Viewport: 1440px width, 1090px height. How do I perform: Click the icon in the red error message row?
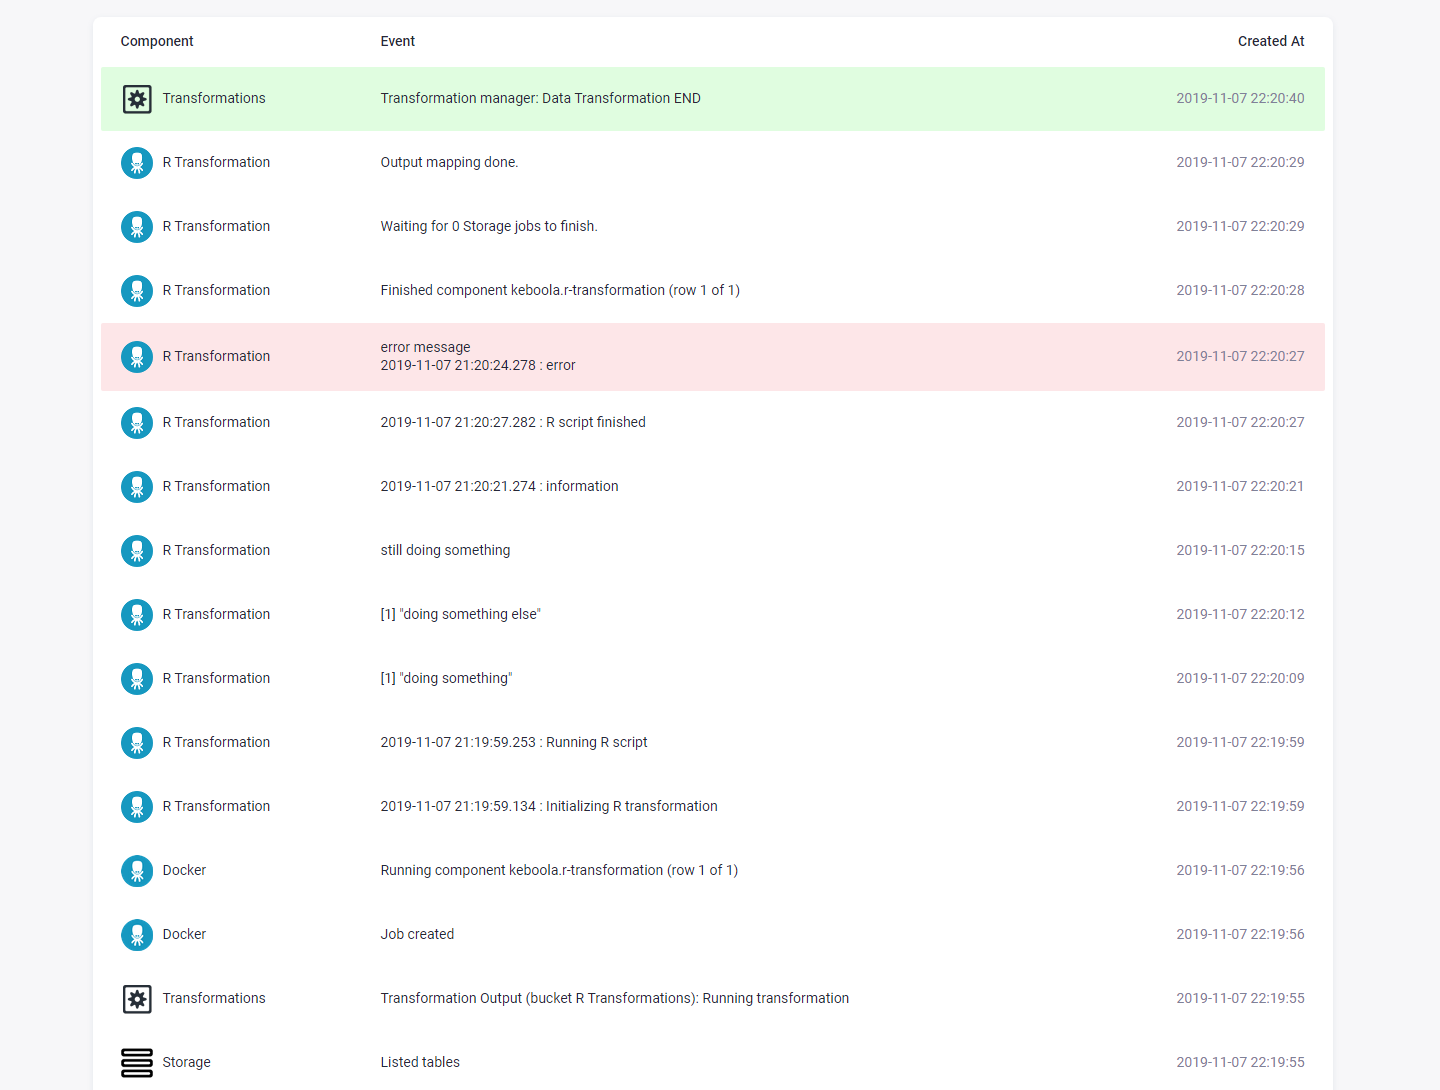137,357
